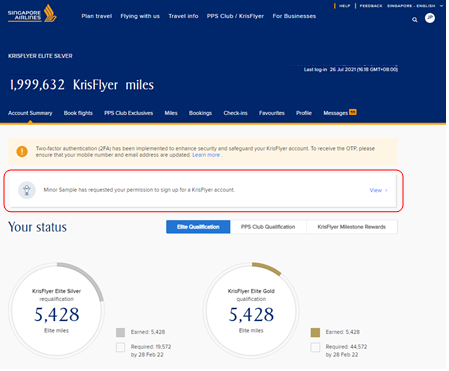The height and width of the screenshot is (371, 449).
Task: Open the Flying with us menu
Action: (x=140, y=16)
